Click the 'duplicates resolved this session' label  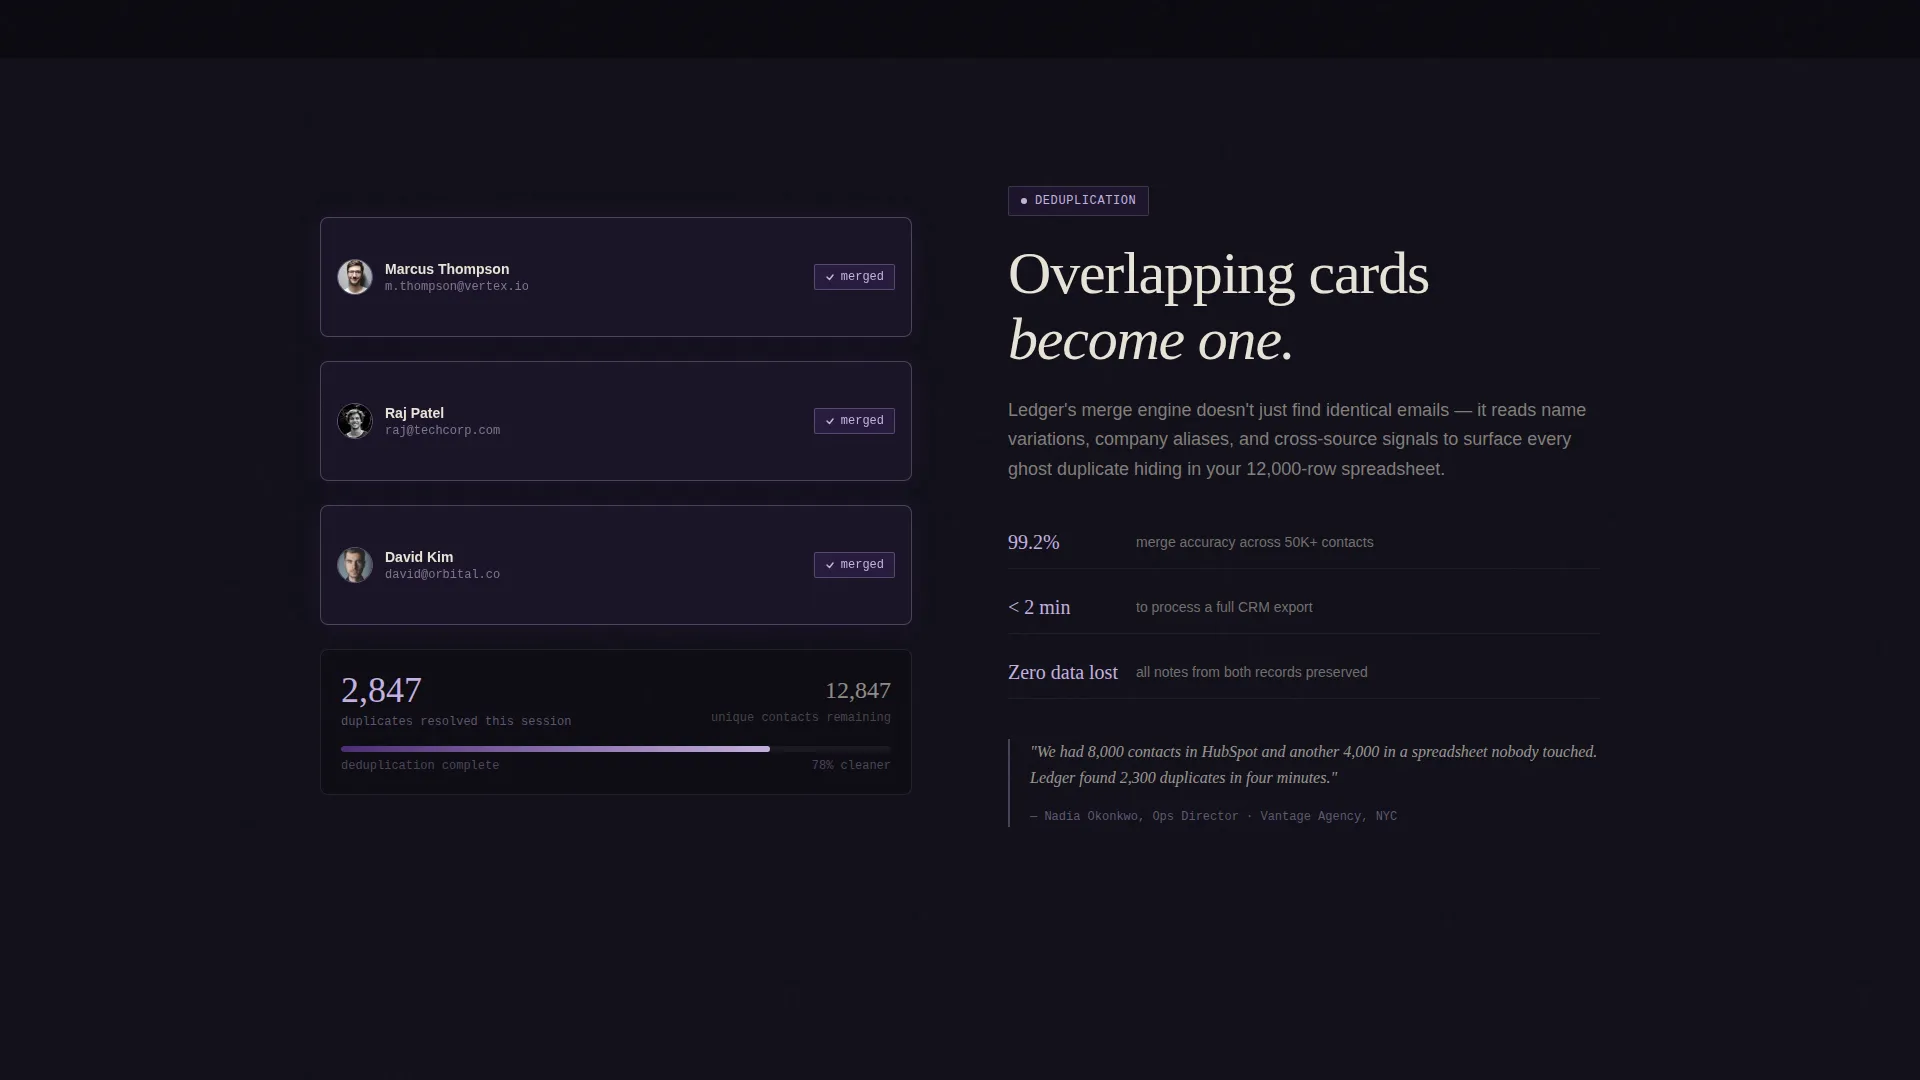tap(456, 722)
